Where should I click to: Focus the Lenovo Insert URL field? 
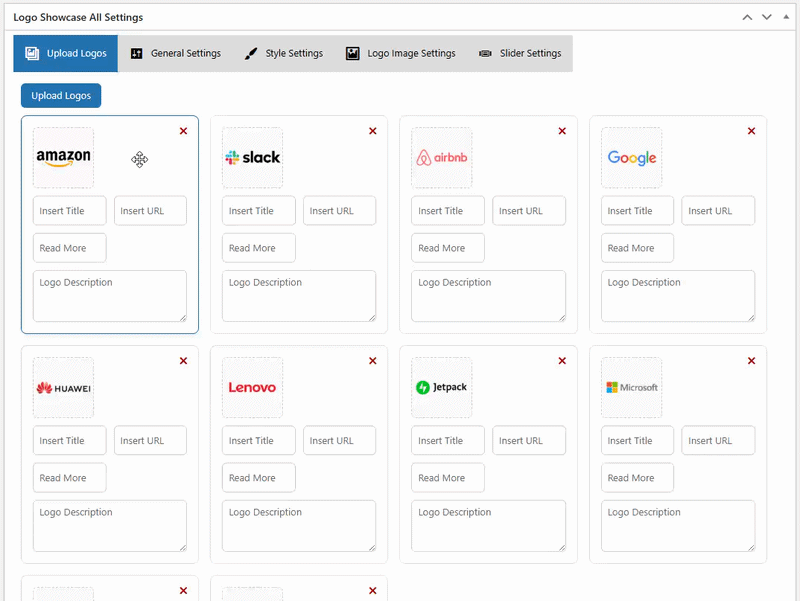coord(339,440)
